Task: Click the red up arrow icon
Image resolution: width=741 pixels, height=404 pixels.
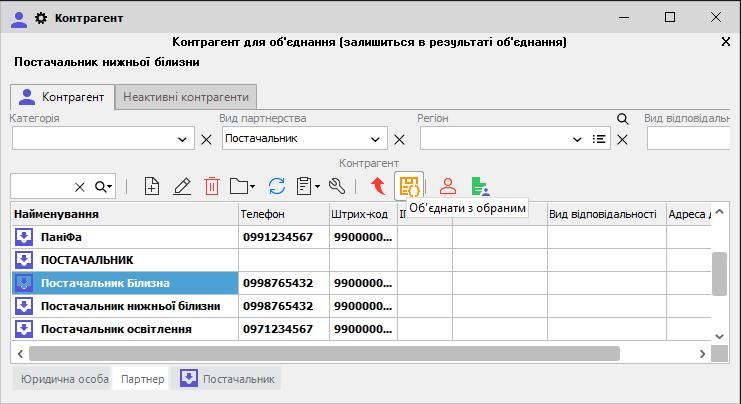Action: pos(378,186)
